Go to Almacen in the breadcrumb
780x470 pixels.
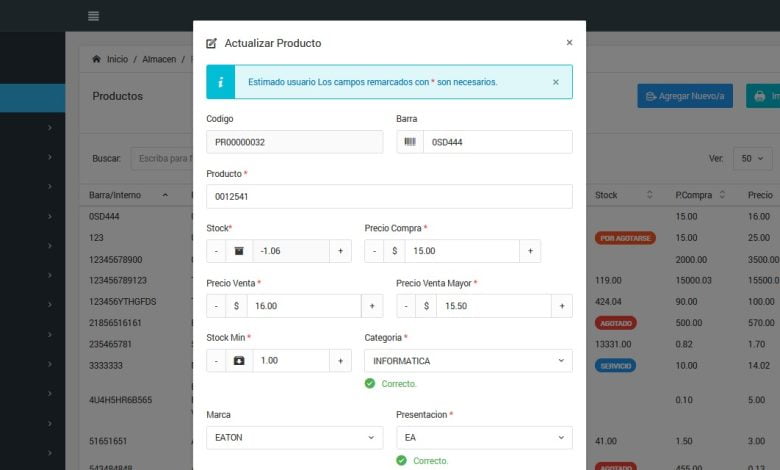[x=159, y=59]
